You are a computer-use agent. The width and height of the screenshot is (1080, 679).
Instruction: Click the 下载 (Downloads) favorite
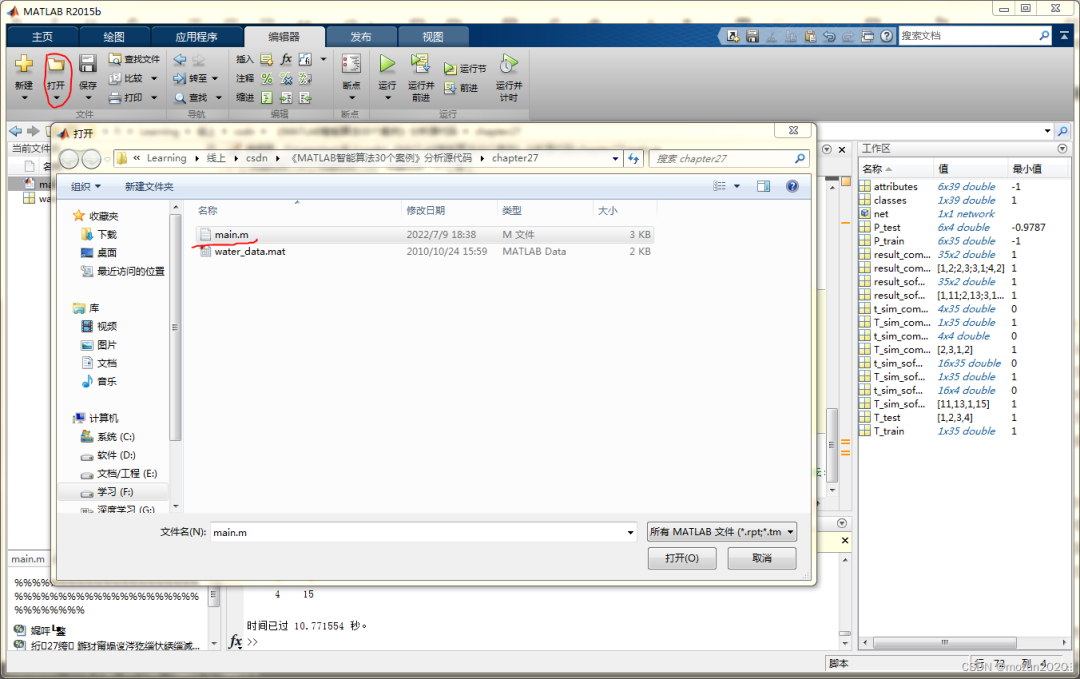click(x=99, y=234)
